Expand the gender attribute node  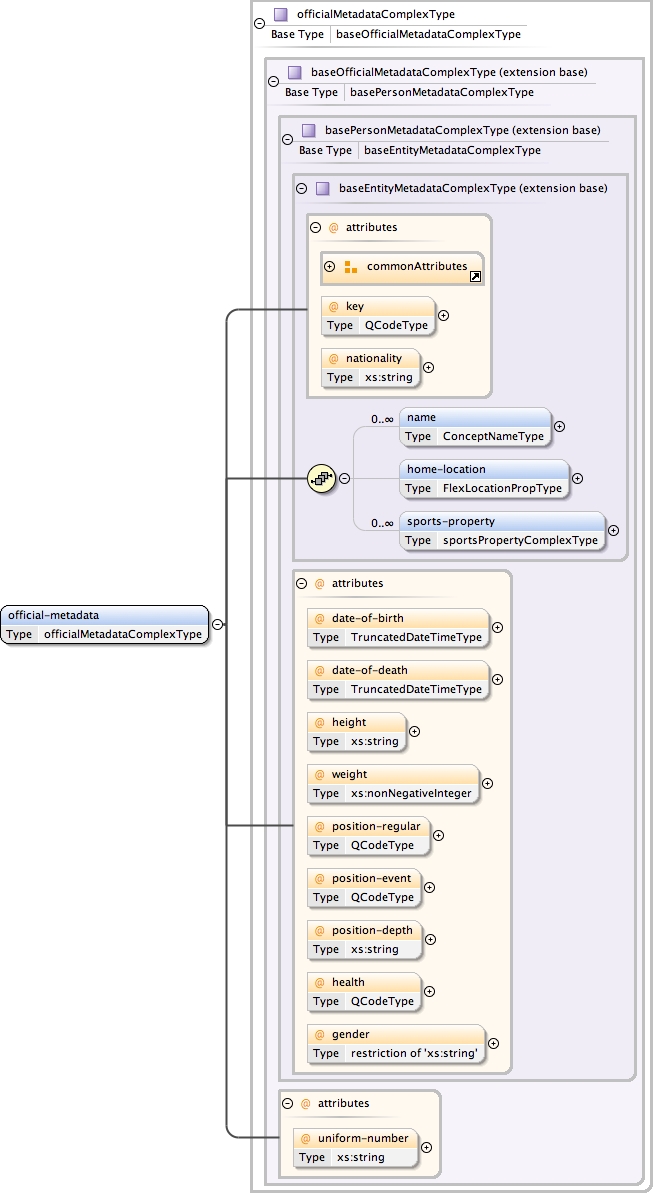[493, 1043]
